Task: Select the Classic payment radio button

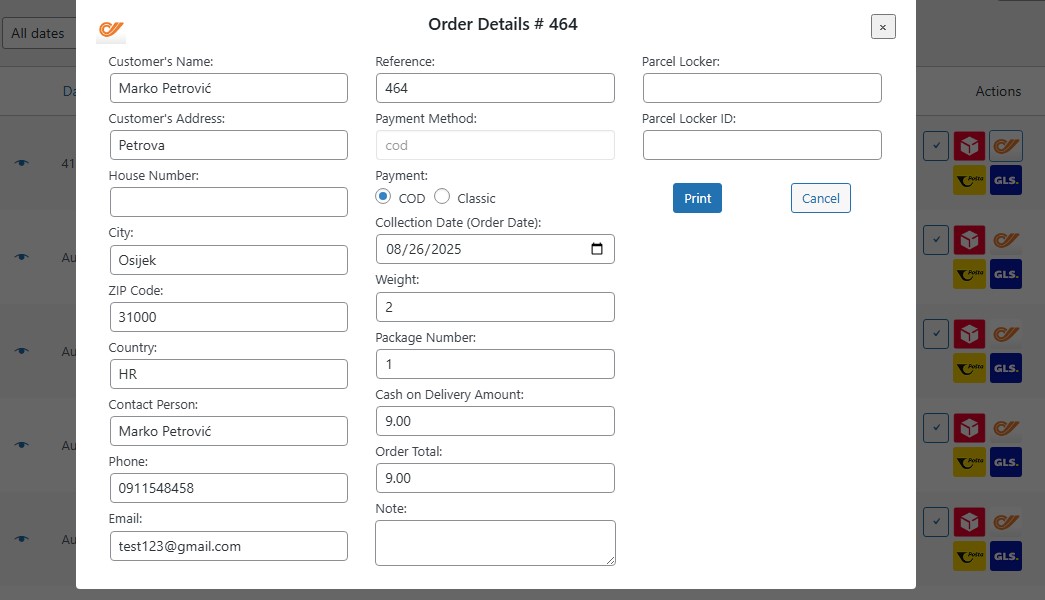Action: (442, 197)
